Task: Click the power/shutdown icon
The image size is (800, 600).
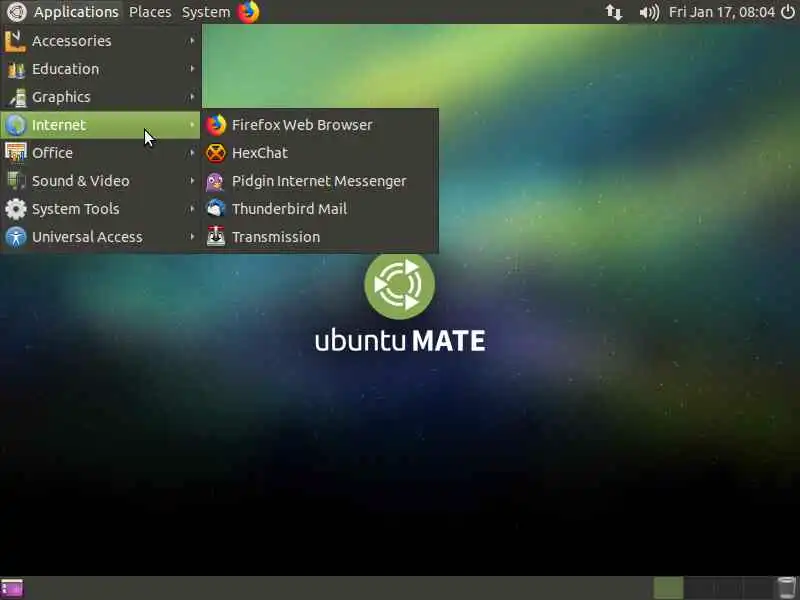Action: (x=788, y=12)
